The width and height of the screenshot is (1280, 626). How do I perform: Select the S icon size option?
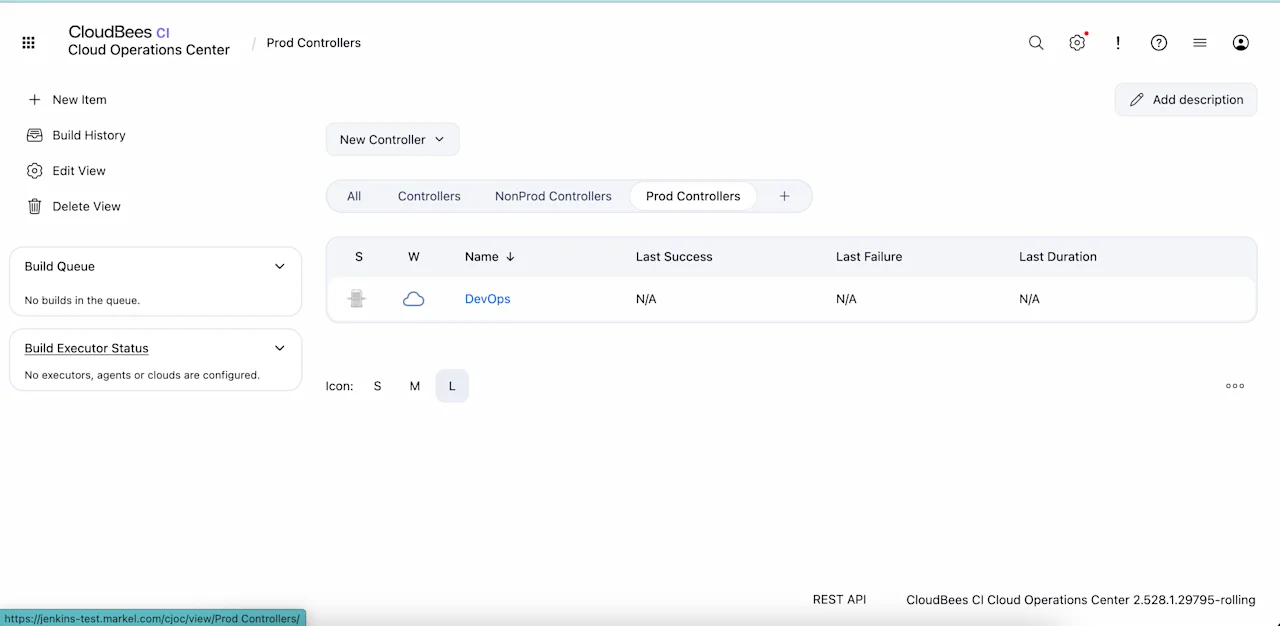[377, 386]
